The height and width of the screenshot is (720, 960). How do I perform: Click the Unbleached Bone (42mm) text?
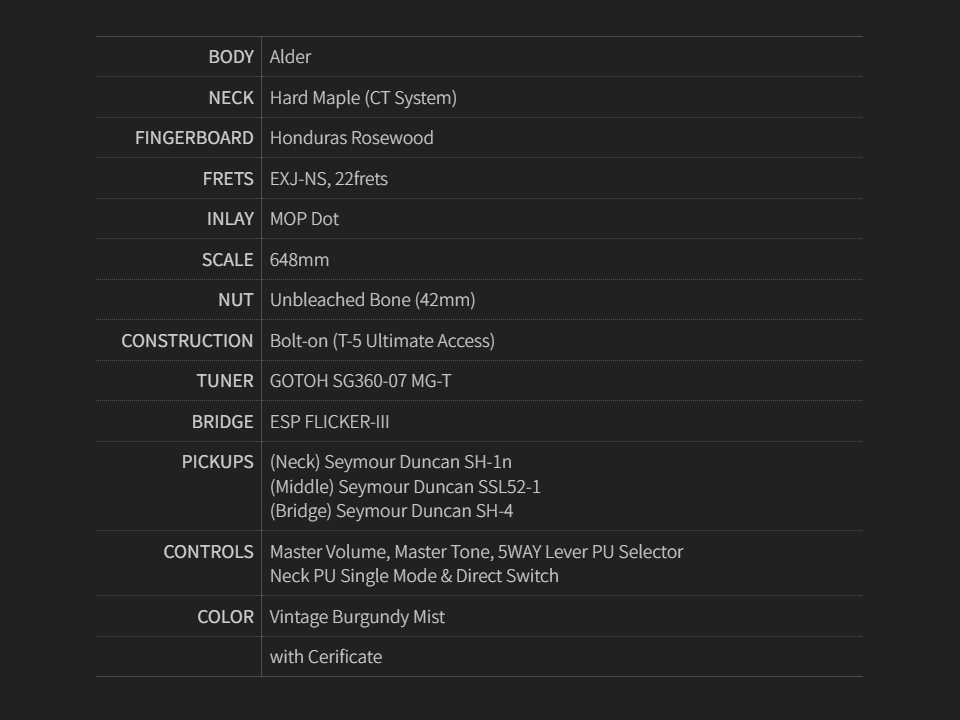point(372,300)
